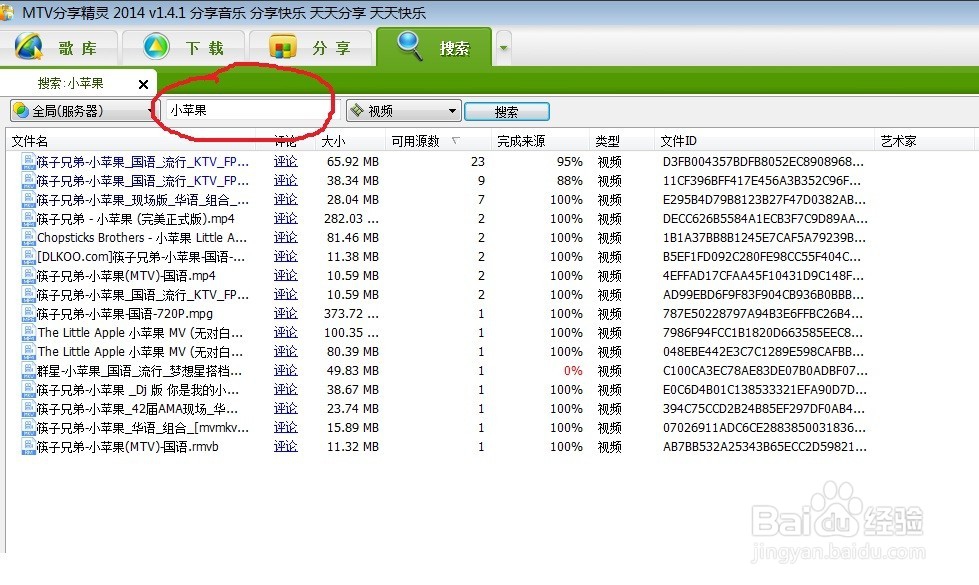This screenshot has width=979, height=585.
Task: Open 评论 link for the 38.34 MB file
Action: click(285, 180)
